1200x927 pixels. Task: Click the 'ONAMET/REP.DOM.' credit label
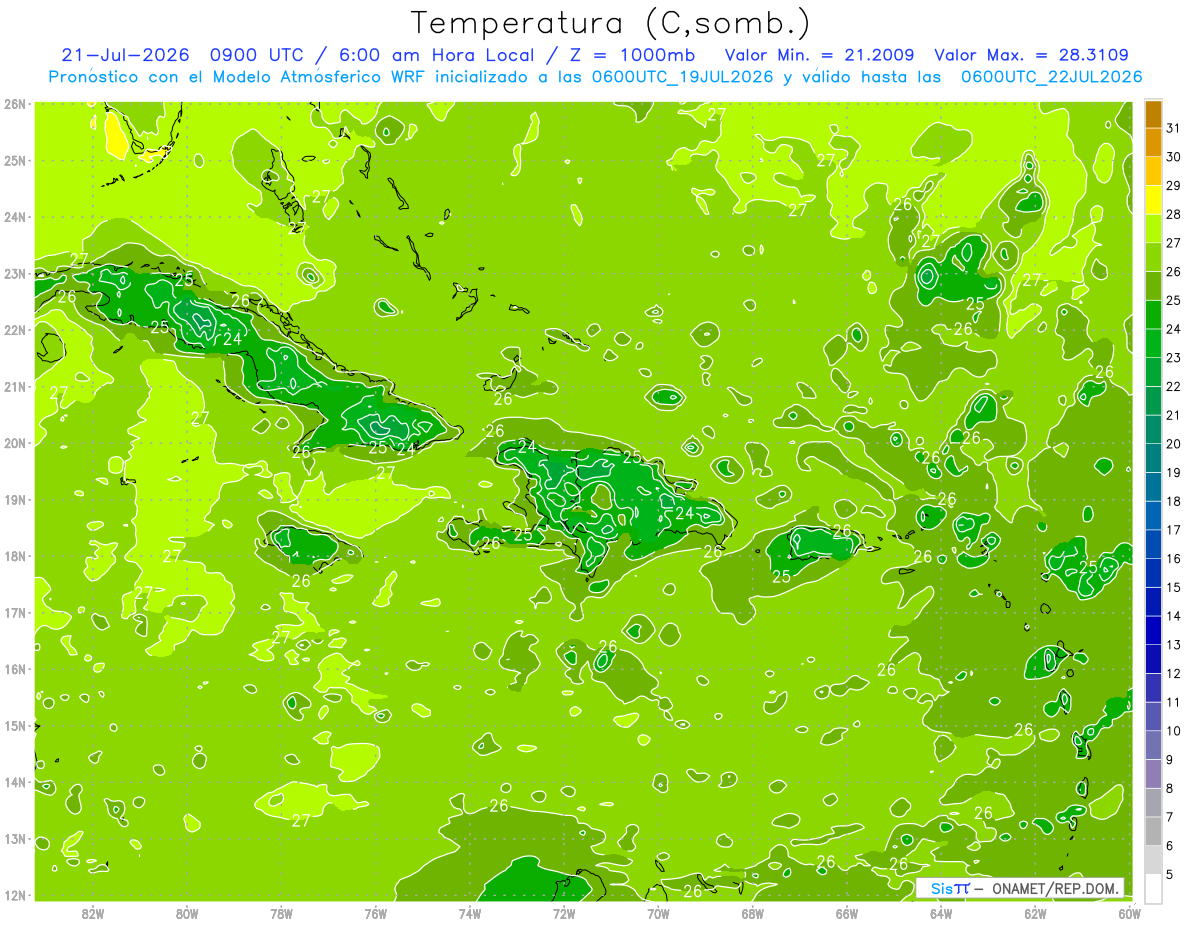click(x=1056, y=888)
